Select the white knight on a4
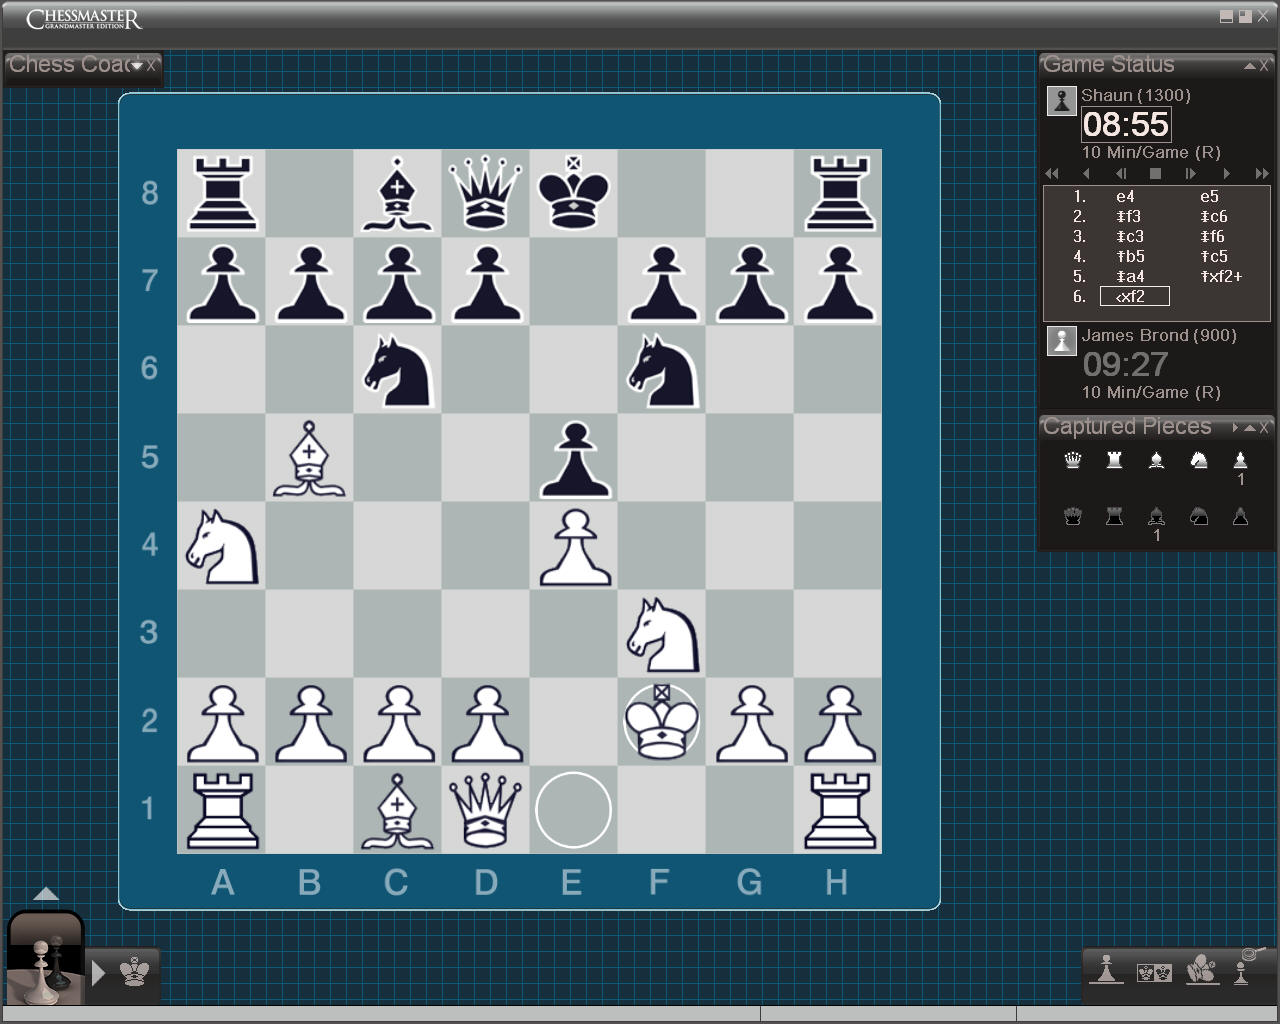This screenshot has width=1280, height=1024. 222,546
